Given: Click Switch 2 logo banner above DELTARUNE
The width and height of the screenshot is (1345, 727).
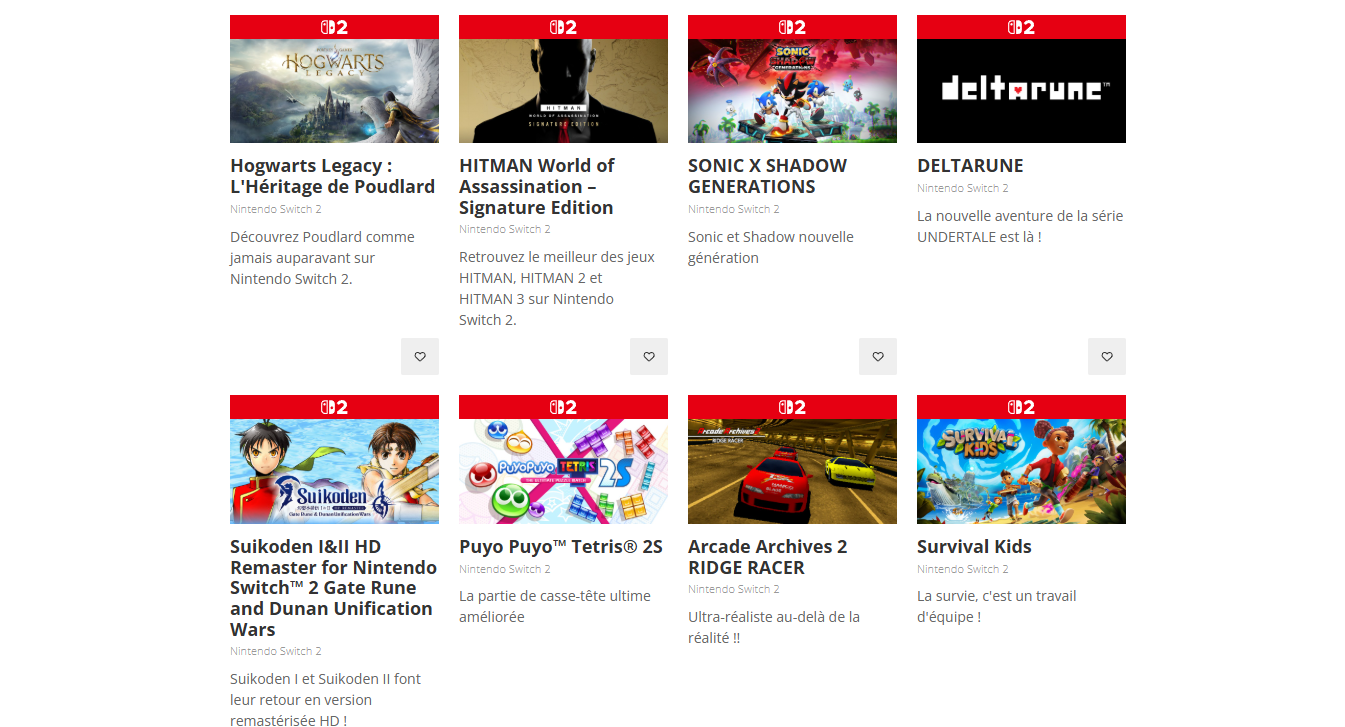Looking at the screenshot, I should coord(1021,27).
